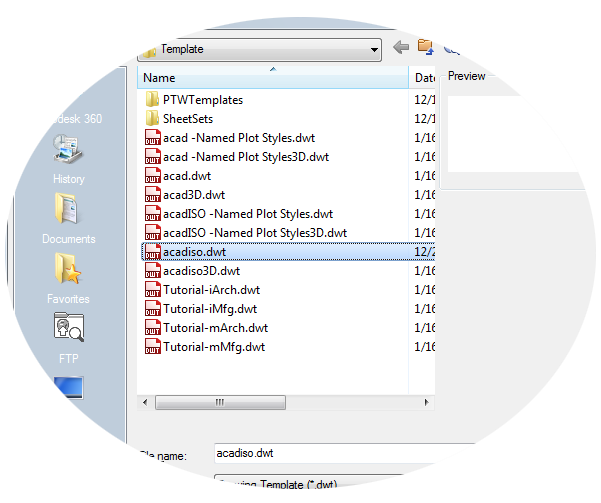Click the DWT icon beside Tutorial-iMfg.dwt
The height and width of the screenshot is (503, 601).
[153, 309]
